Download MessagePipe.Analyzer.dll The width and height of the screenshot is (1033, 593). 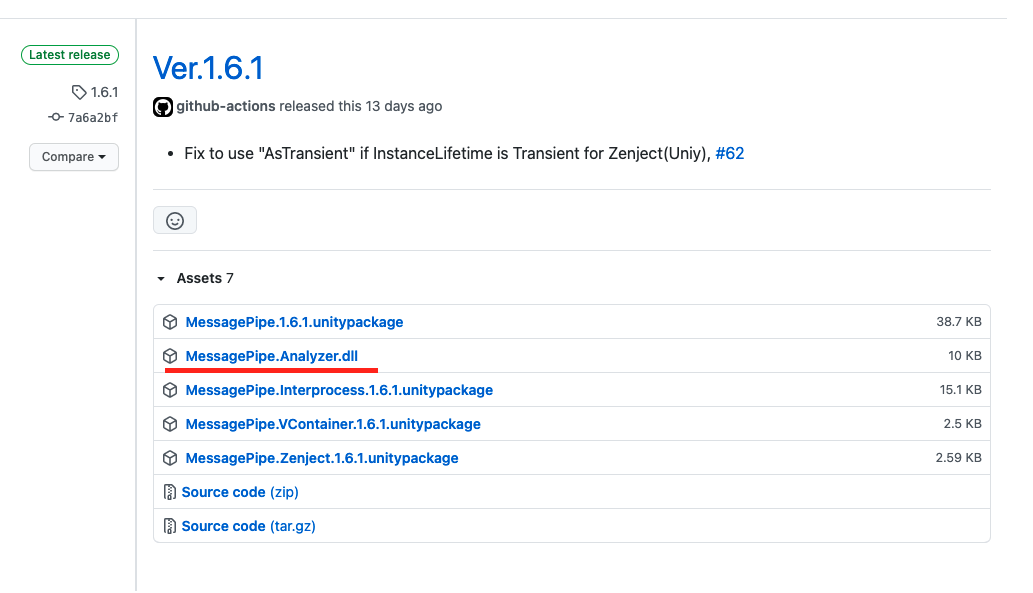[271, 356]
